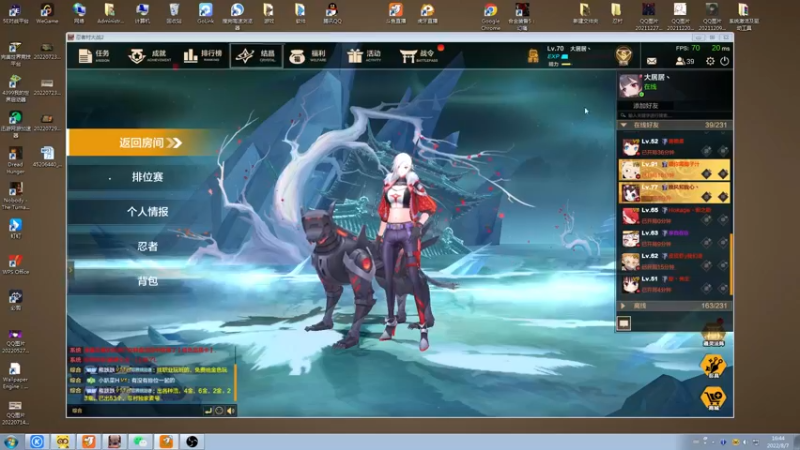800x450 pixels.
Task: Expand the 离线 offline friends list
Action: click(623, 306)
